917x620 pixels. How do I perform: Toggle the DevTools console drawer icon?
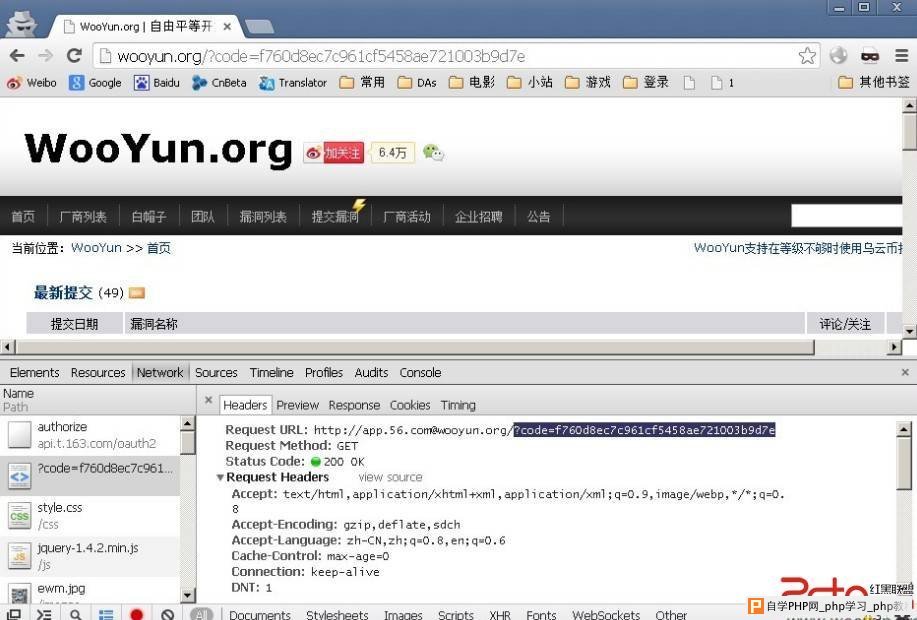point(44,614)
